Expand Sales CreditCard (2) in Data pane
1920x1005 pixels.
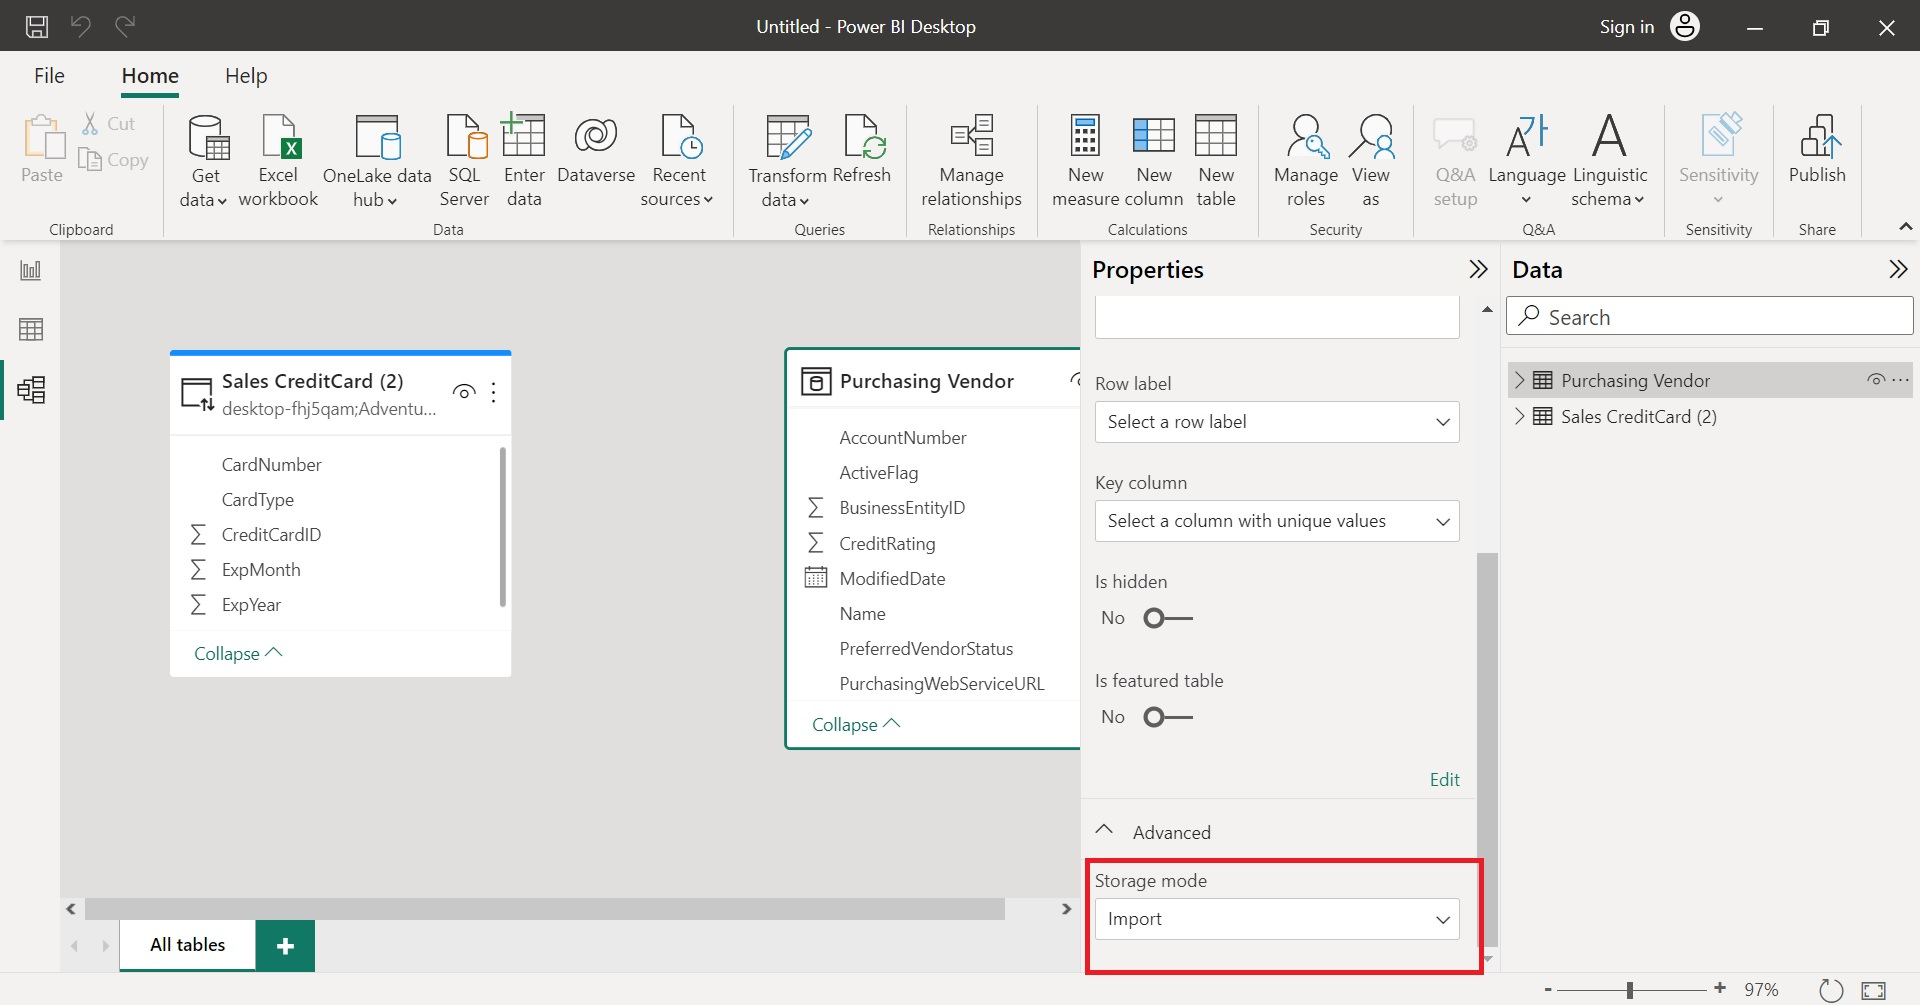(1520, 416)
